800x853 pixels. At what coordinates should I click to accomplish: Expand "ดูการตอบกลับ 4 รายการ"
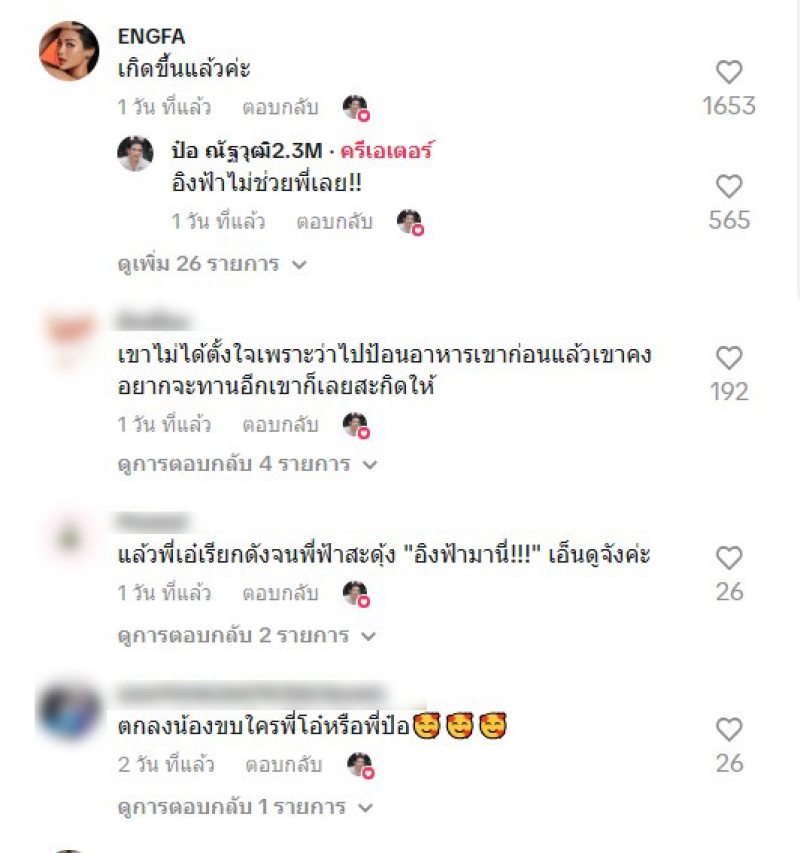247,465
